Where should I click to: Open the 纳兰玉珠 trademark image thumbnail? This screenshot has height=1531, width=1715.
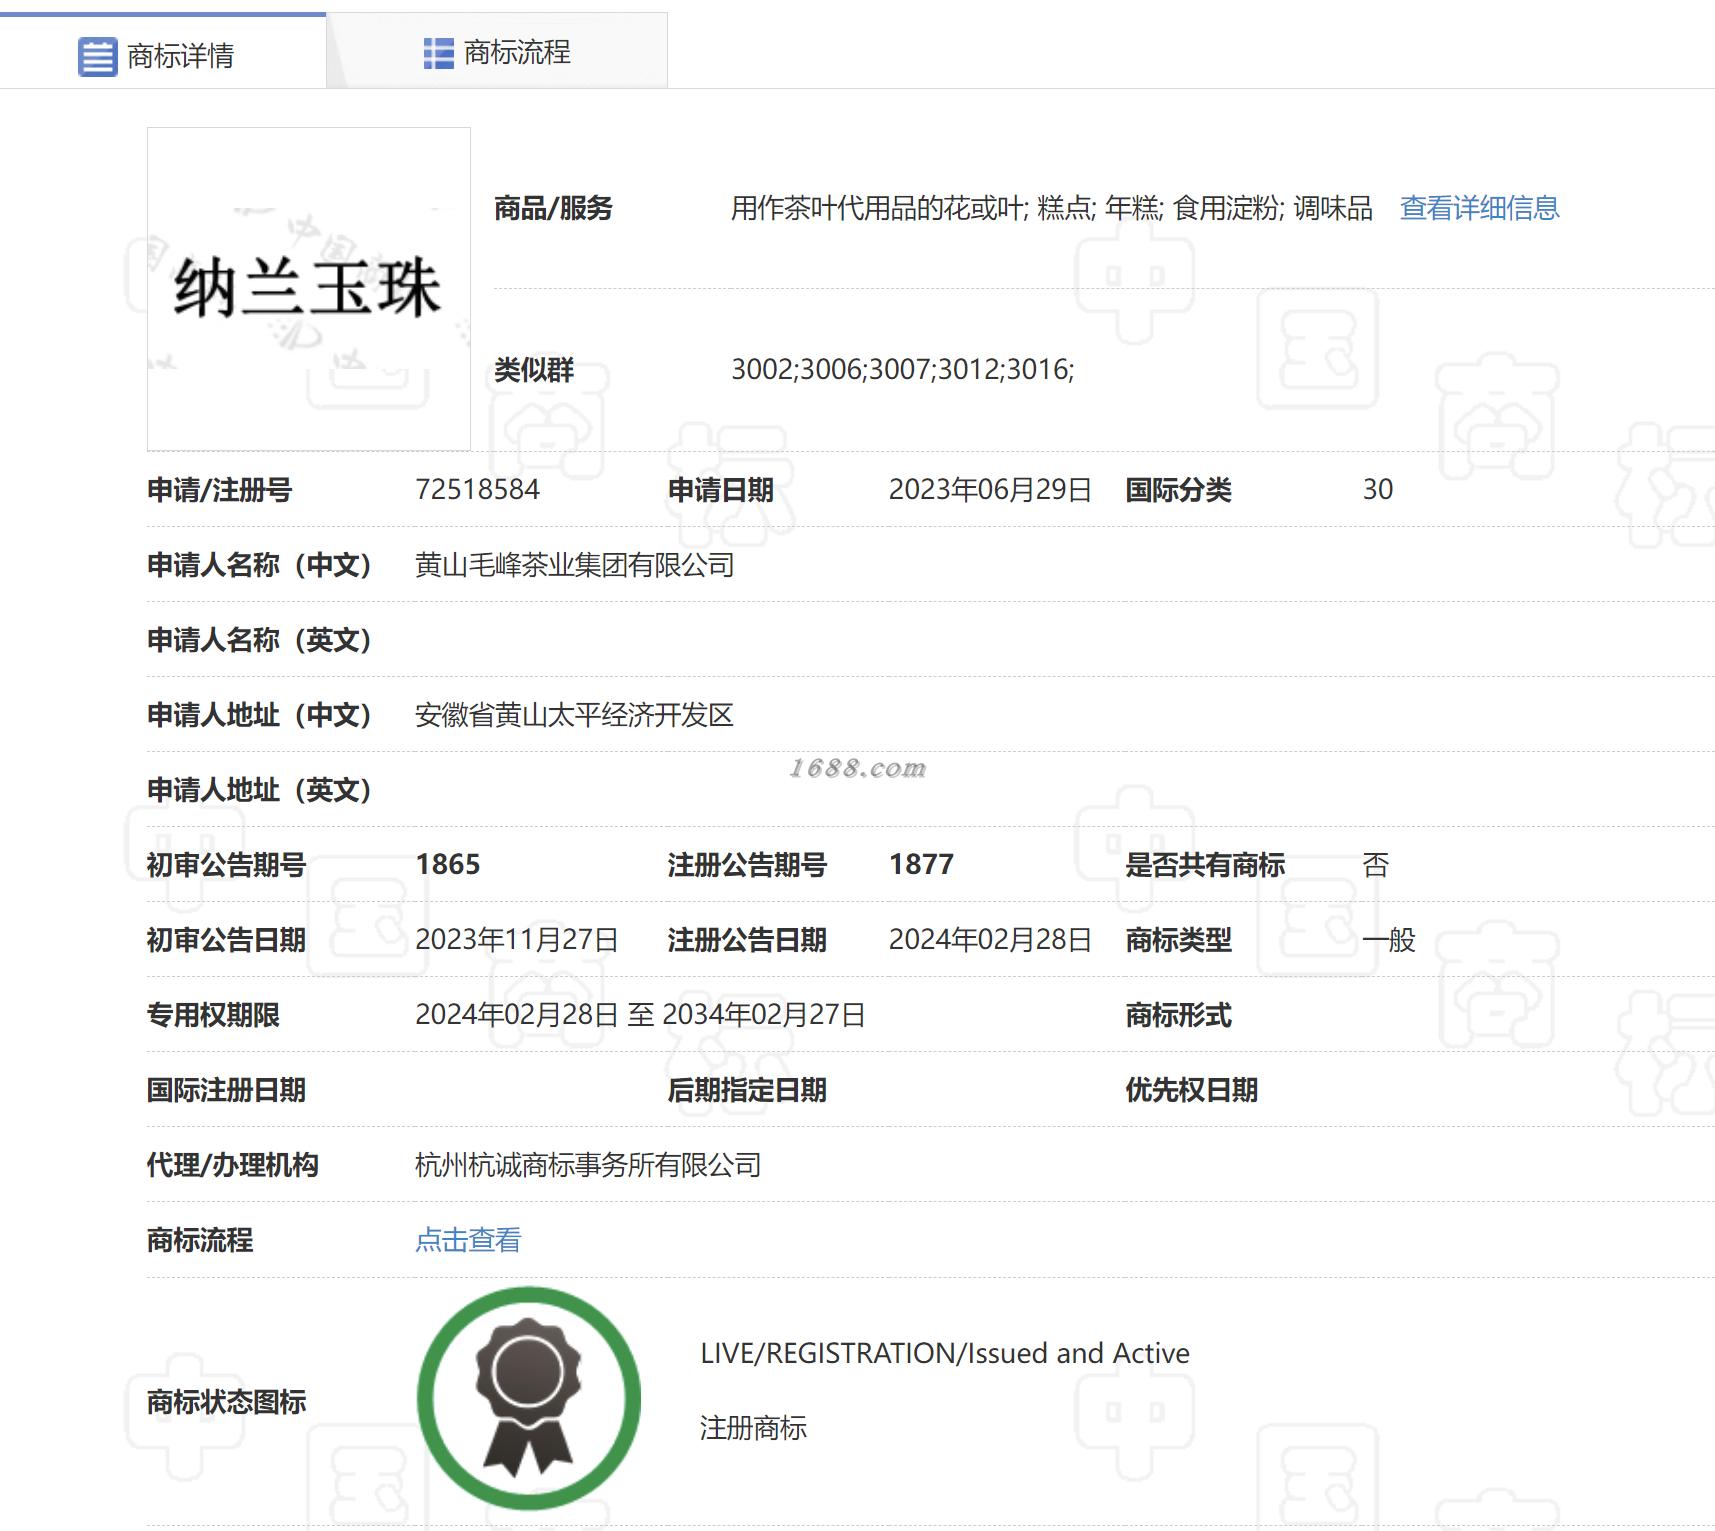pyautogui.click(x=309, y=289)
